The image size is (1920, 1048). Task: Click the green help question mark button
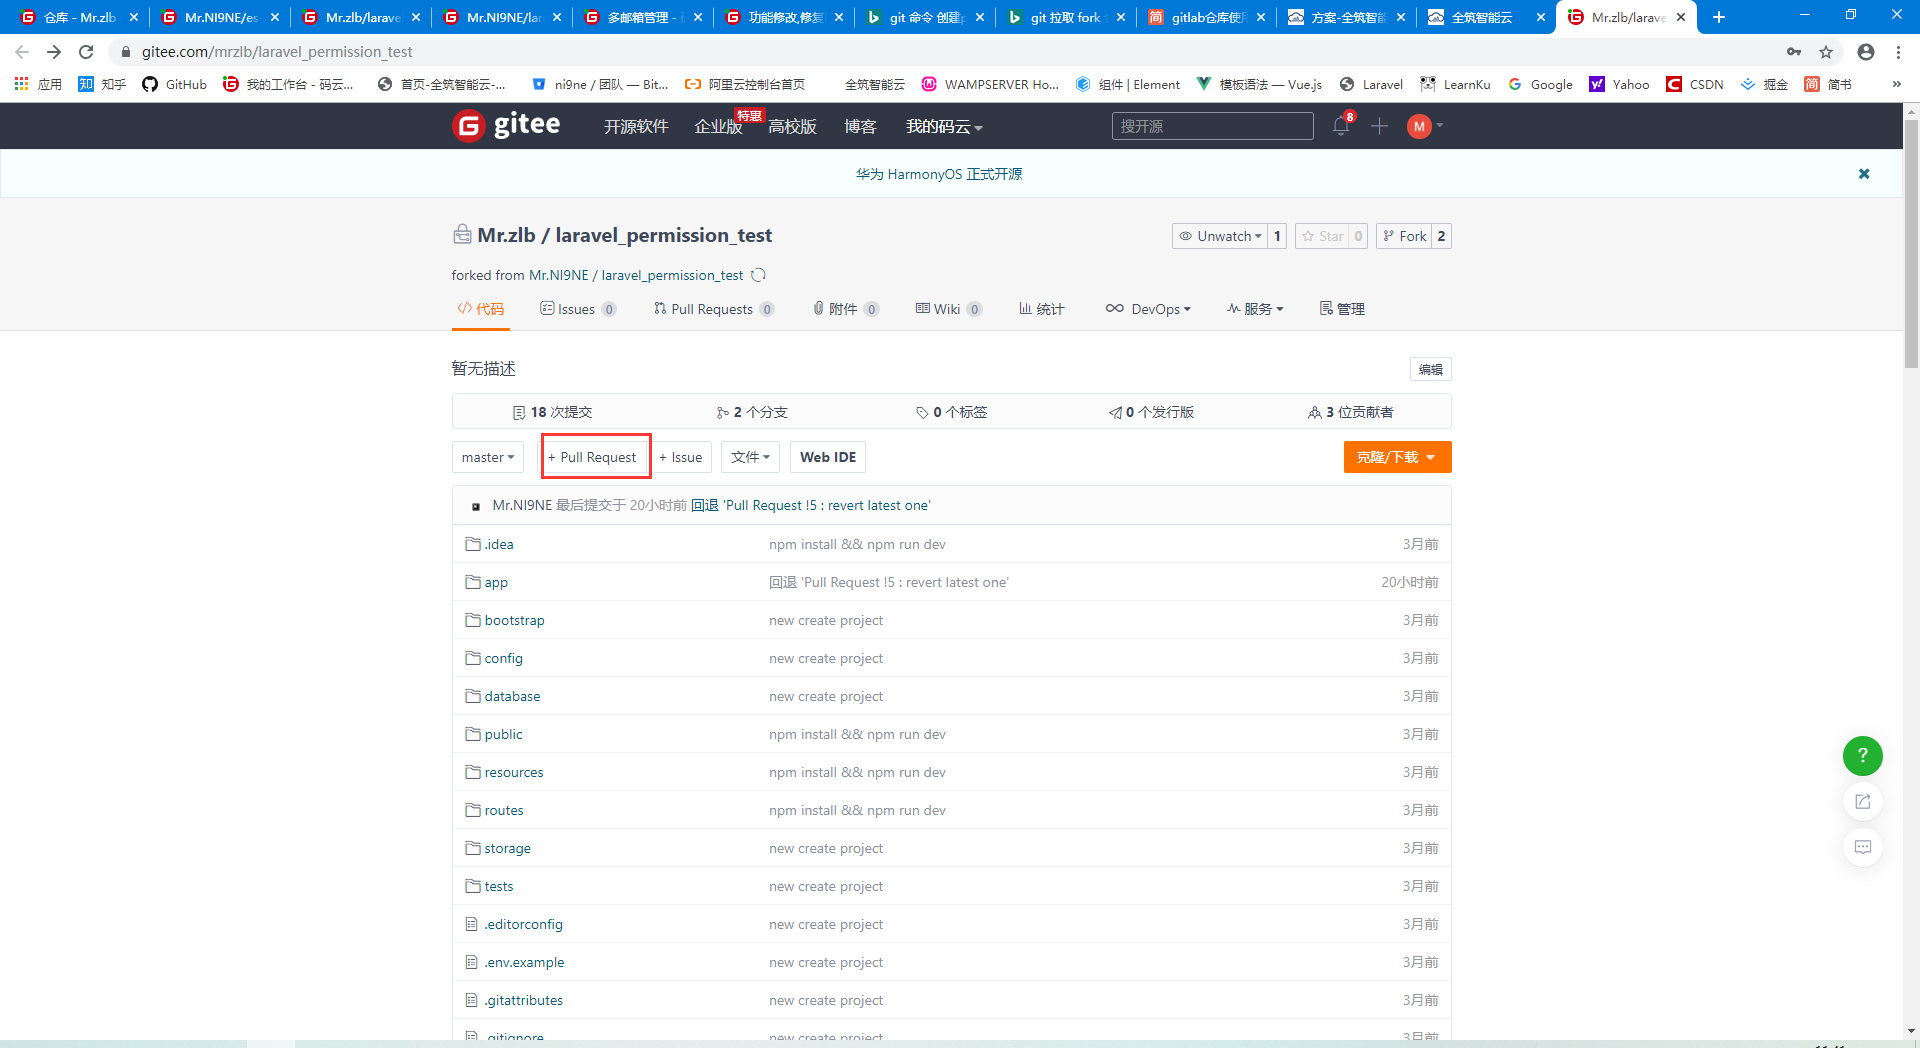[x=1862, y=756]
